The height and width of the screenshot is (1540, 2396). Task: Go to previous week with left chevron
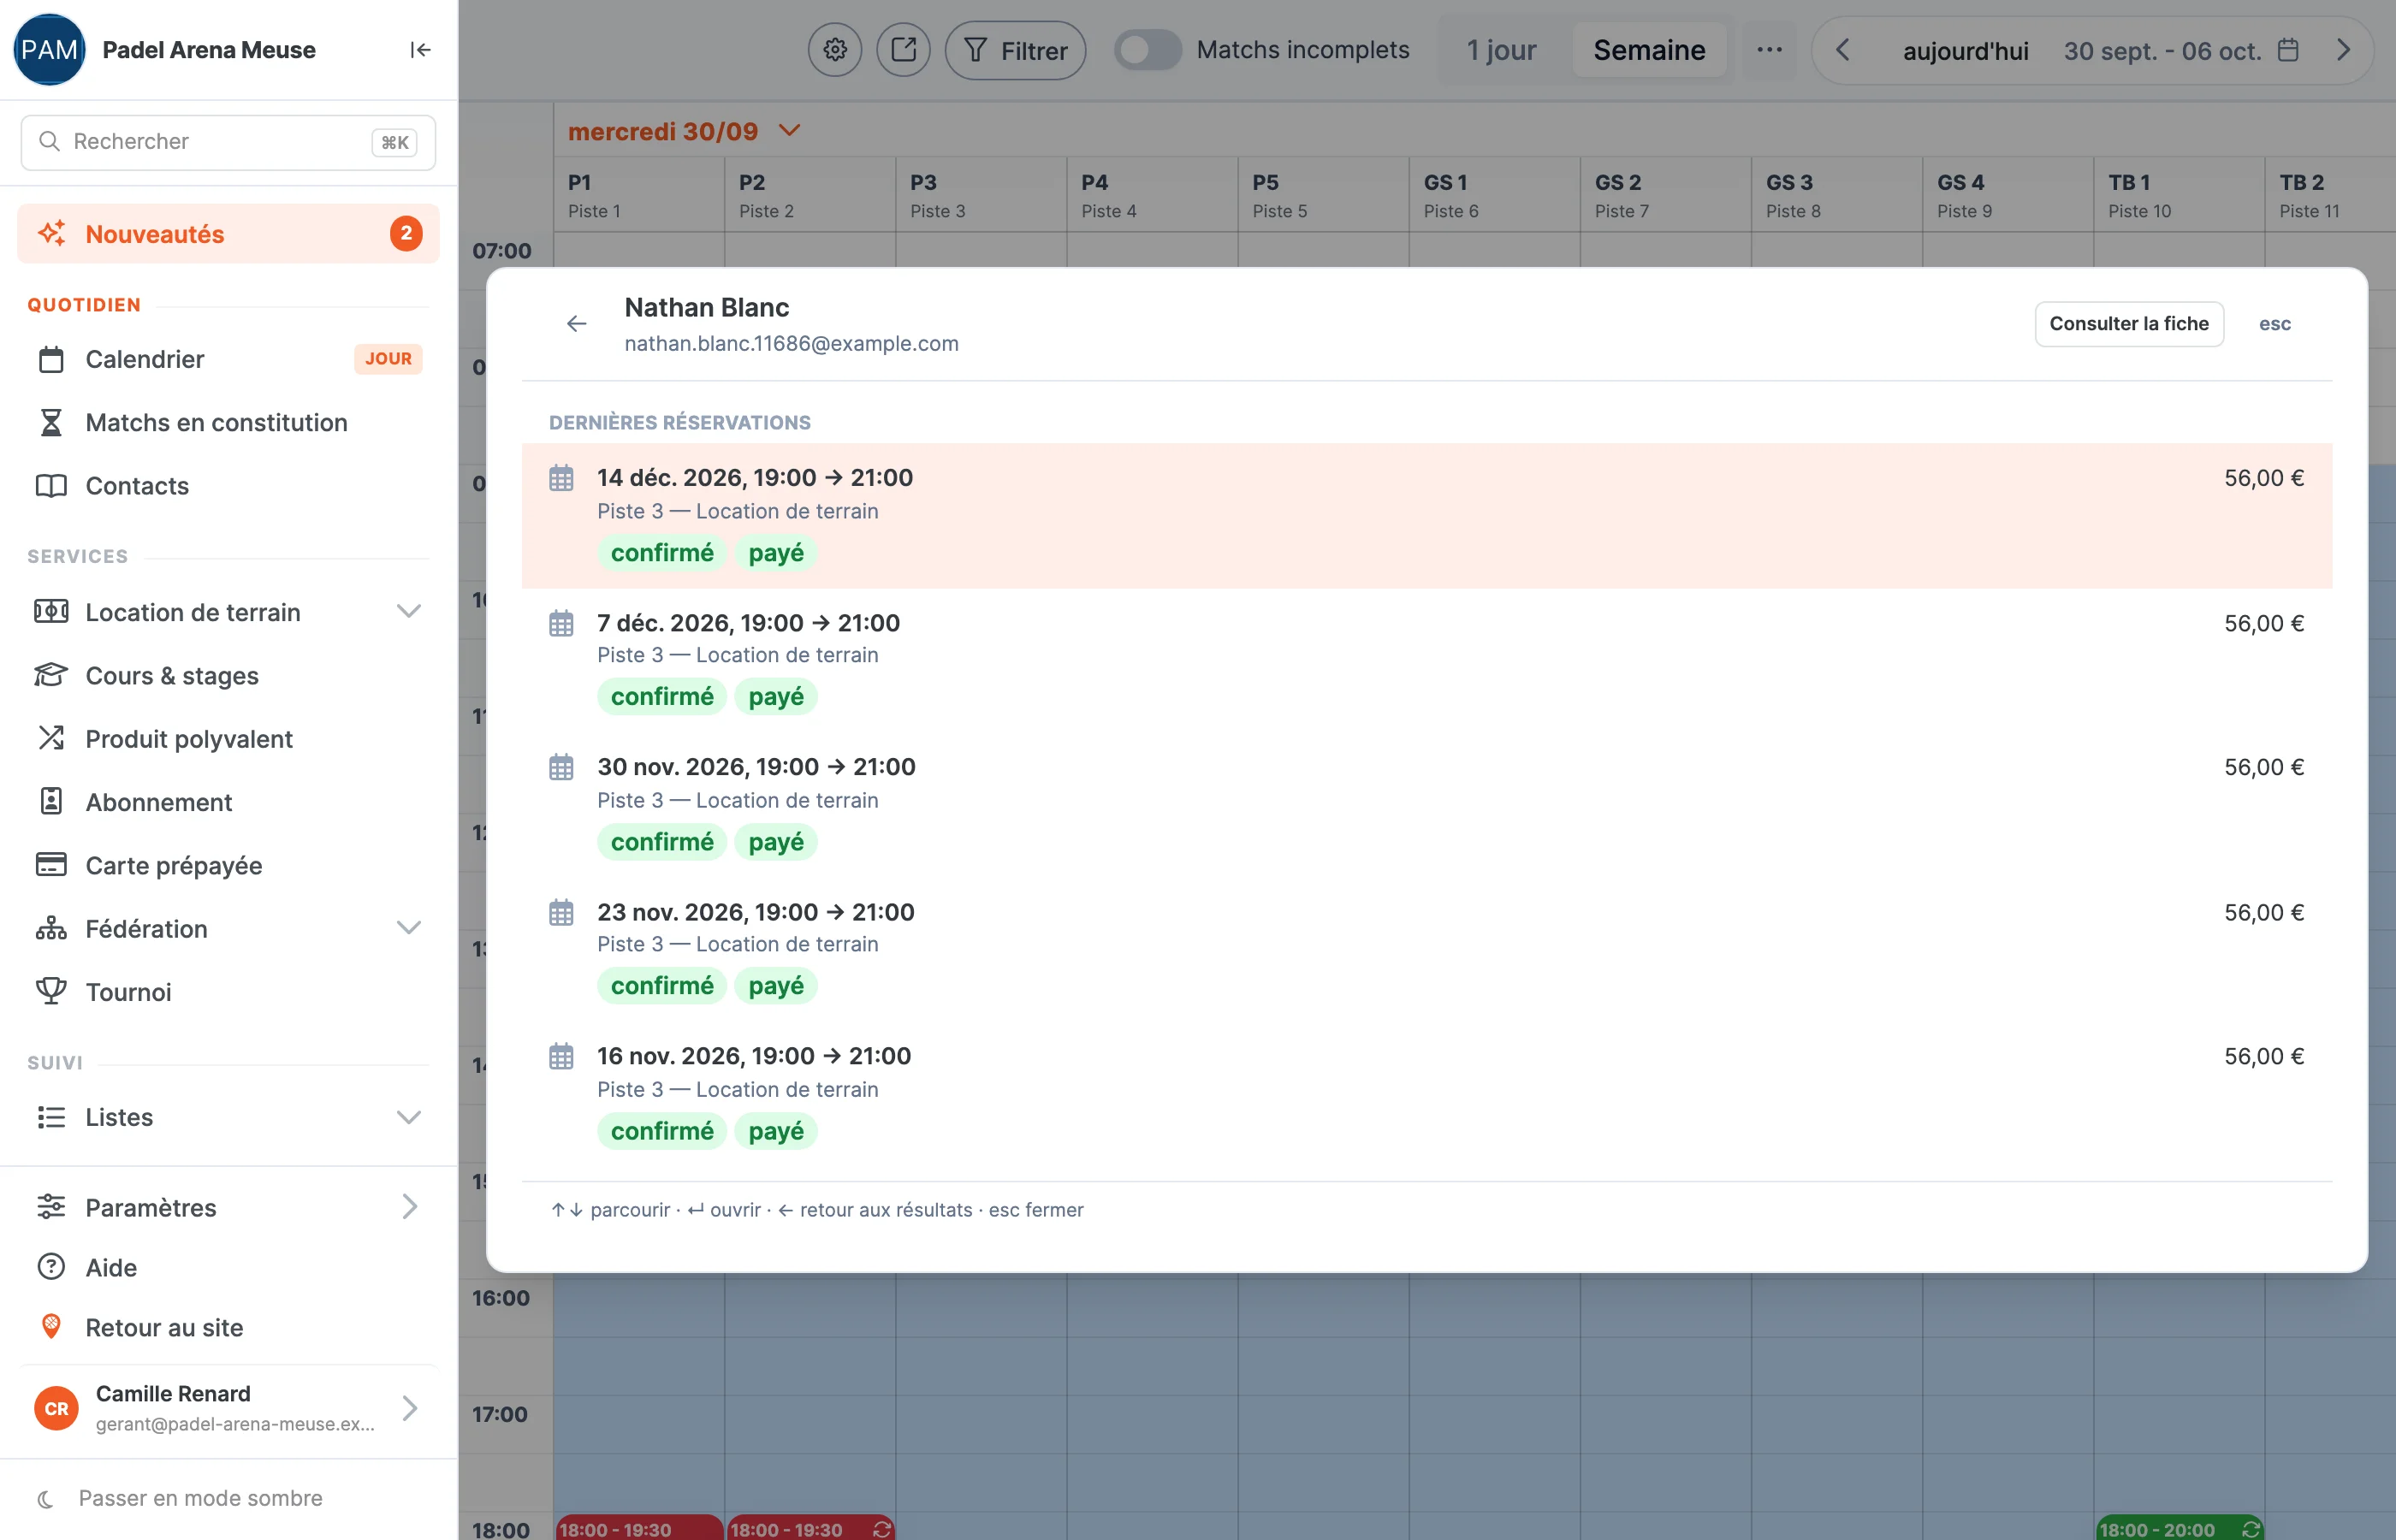click(x=1842, y=50)
